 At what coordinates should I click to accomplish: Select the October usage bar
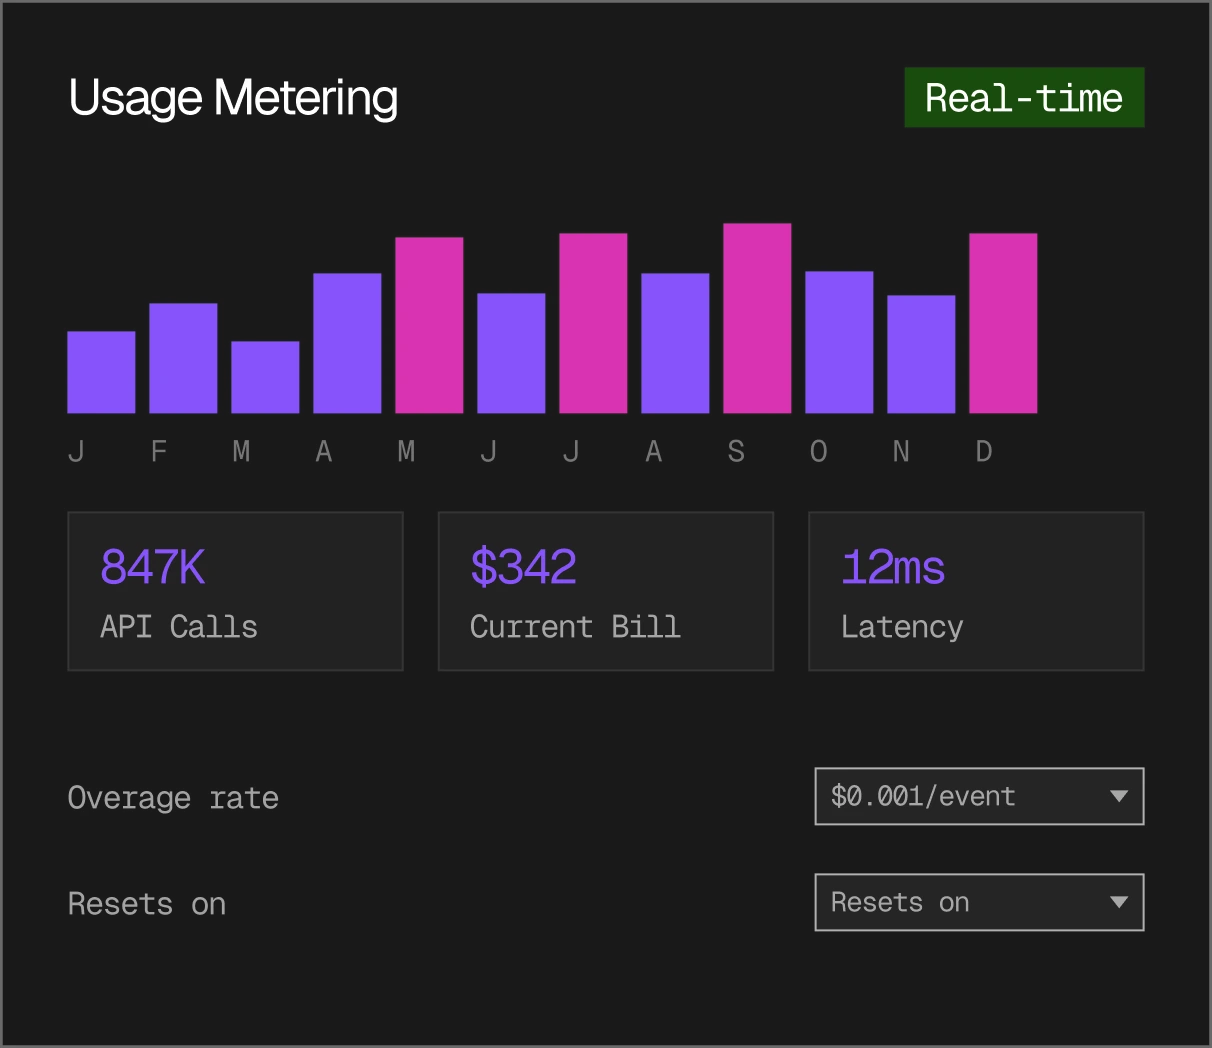839,342
